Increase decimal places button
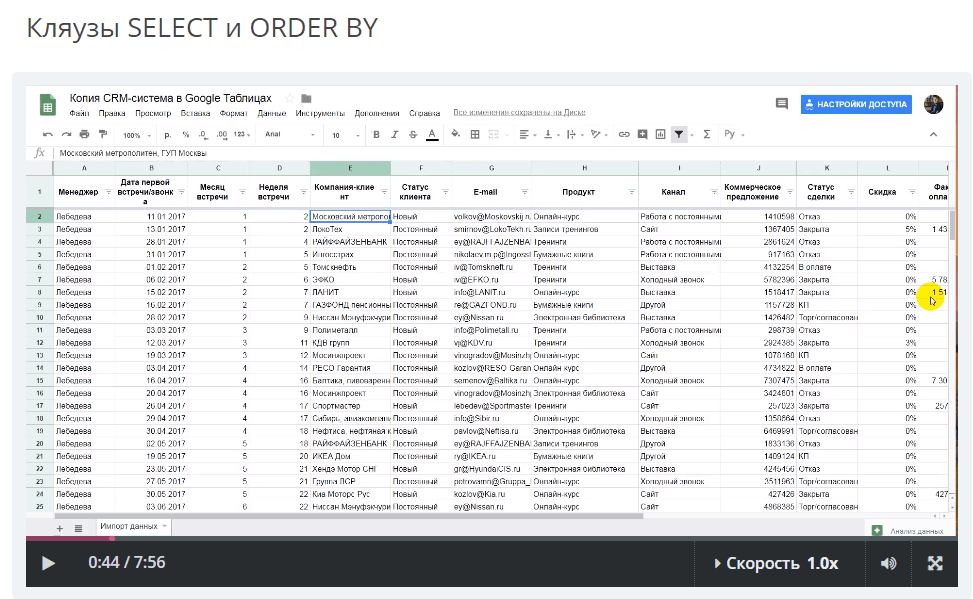Screen dimensions: 973x599 (x=222, y=135)
